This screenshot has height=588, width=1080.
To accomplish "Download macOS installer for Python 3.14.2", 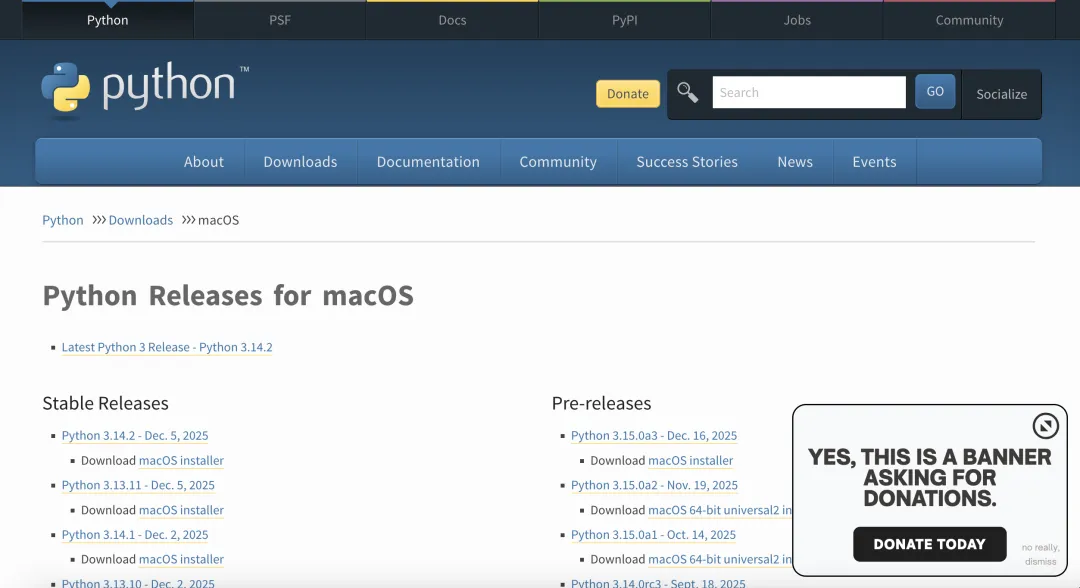I will tap(181, 461).
